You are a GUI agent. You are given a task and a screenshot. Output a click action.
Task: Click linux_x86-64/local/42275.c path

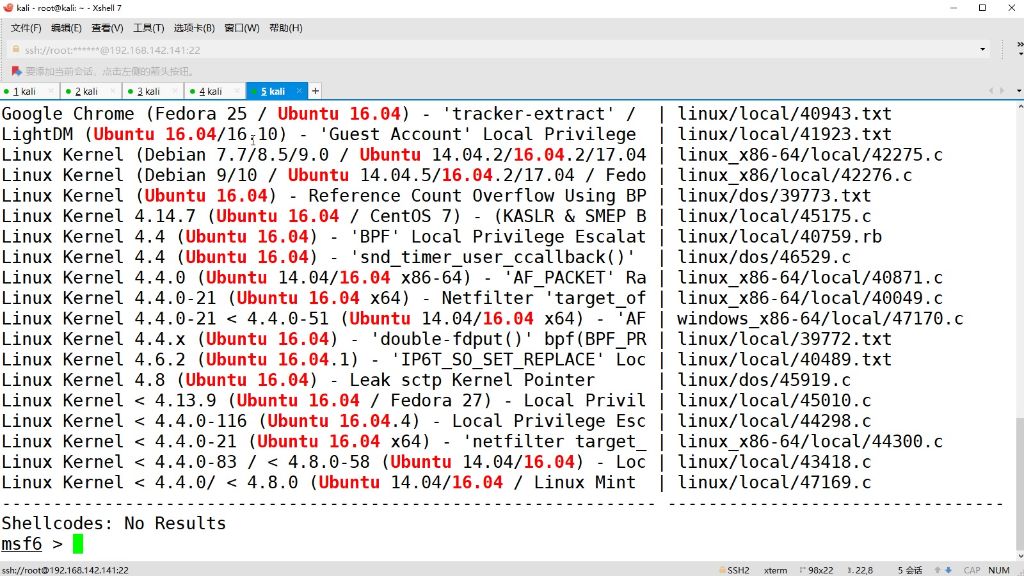click(810, 155)
